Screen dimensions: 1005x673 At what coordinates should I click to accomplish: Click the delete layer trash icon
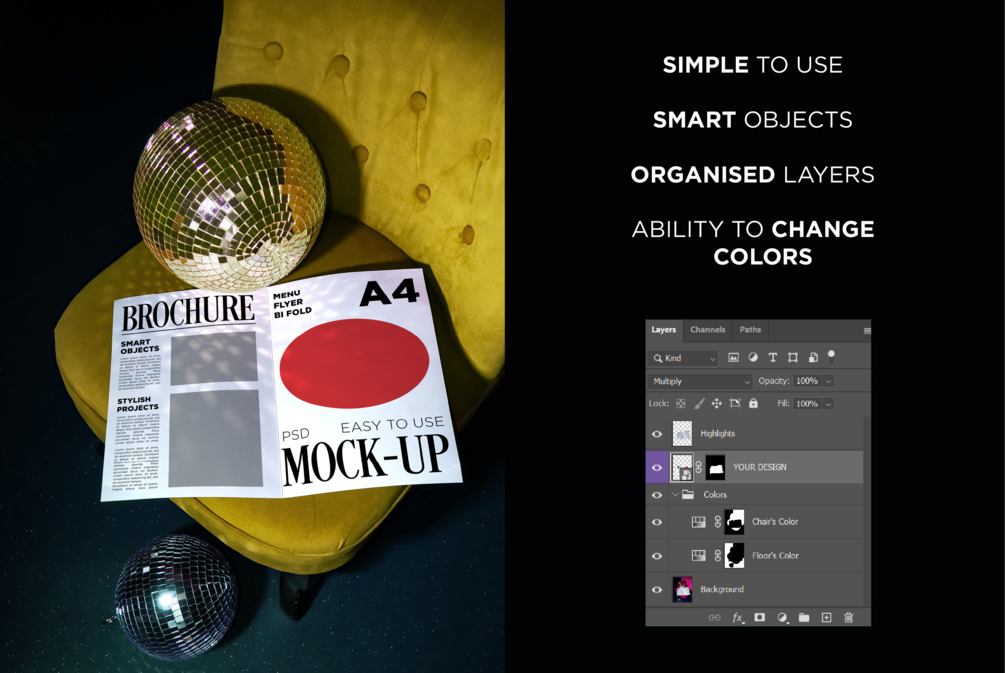click(849, 617)
